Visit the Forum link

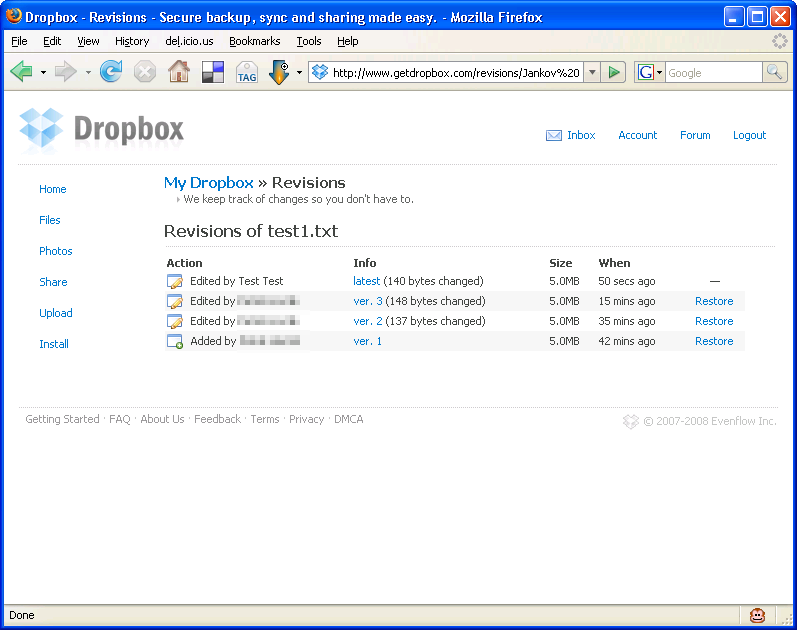695,135
